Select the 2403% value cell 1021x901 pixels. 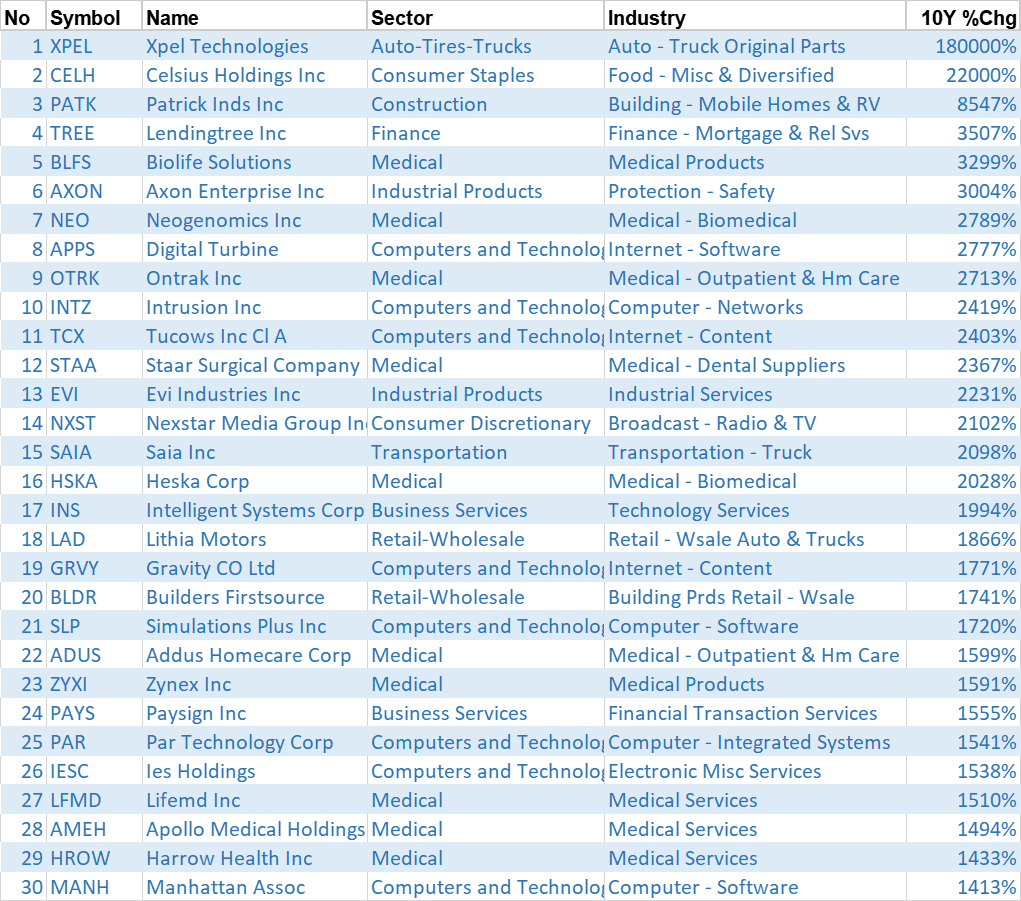tap(962, 336)
